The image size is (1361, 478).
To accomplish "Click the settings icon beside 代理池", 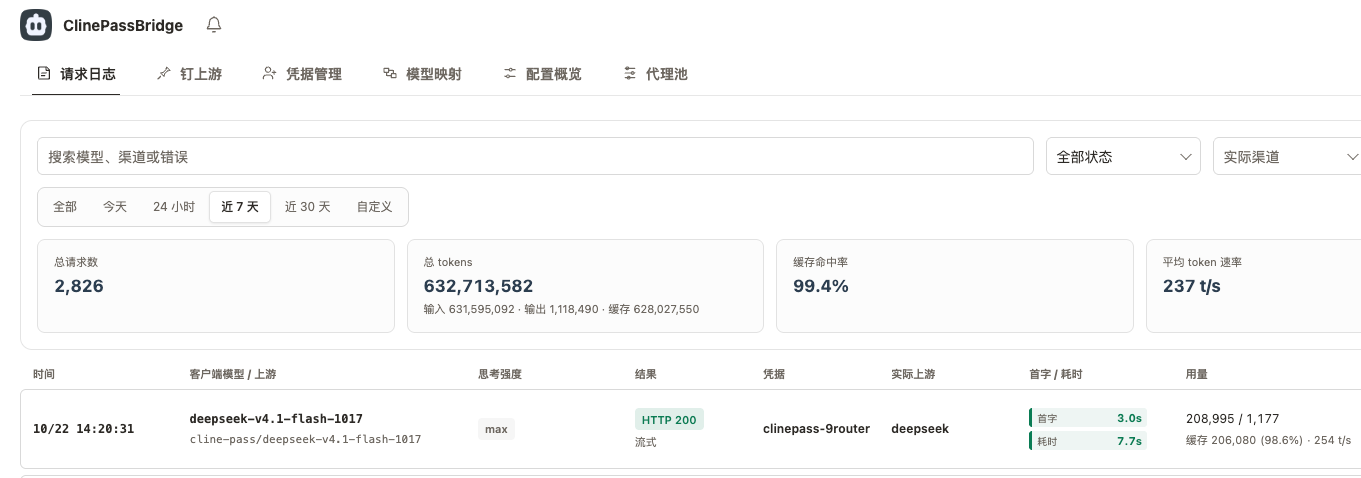I will [630, 73].
